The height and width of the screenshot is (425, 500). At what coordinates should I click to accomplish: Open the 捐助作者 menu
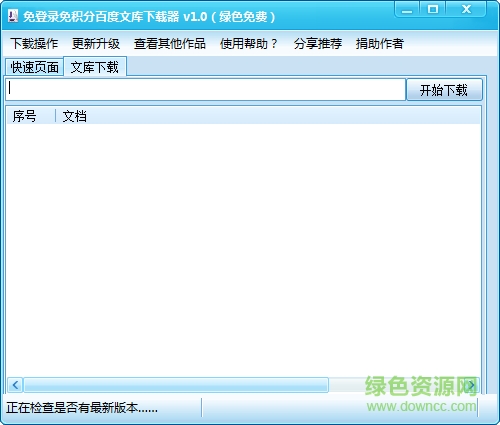tap(379, 43)
